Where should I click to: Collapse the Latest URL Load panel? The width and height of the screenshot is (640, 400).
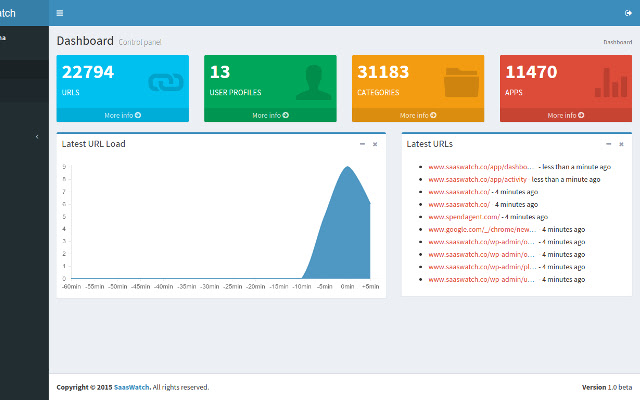362,144
